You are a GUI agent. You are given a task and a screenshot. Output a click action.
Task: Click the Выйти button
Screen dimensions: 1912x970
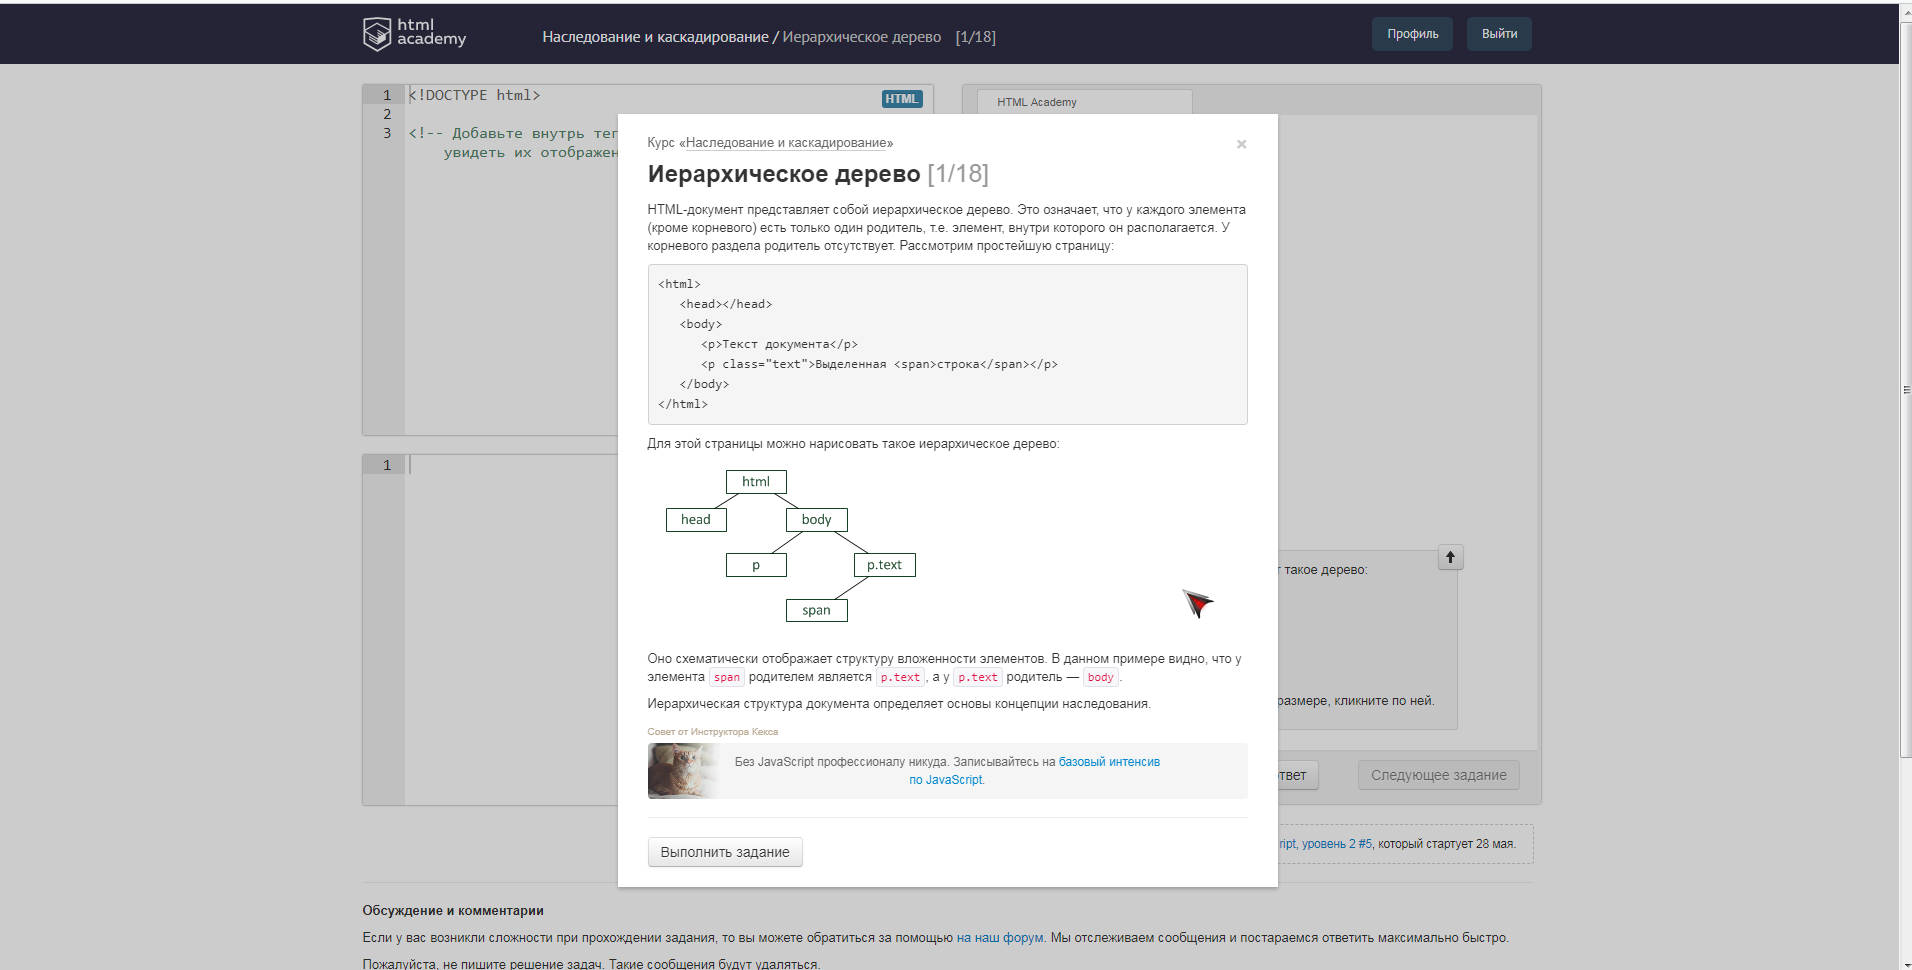pyautogui.click(x=1499, y=34)
